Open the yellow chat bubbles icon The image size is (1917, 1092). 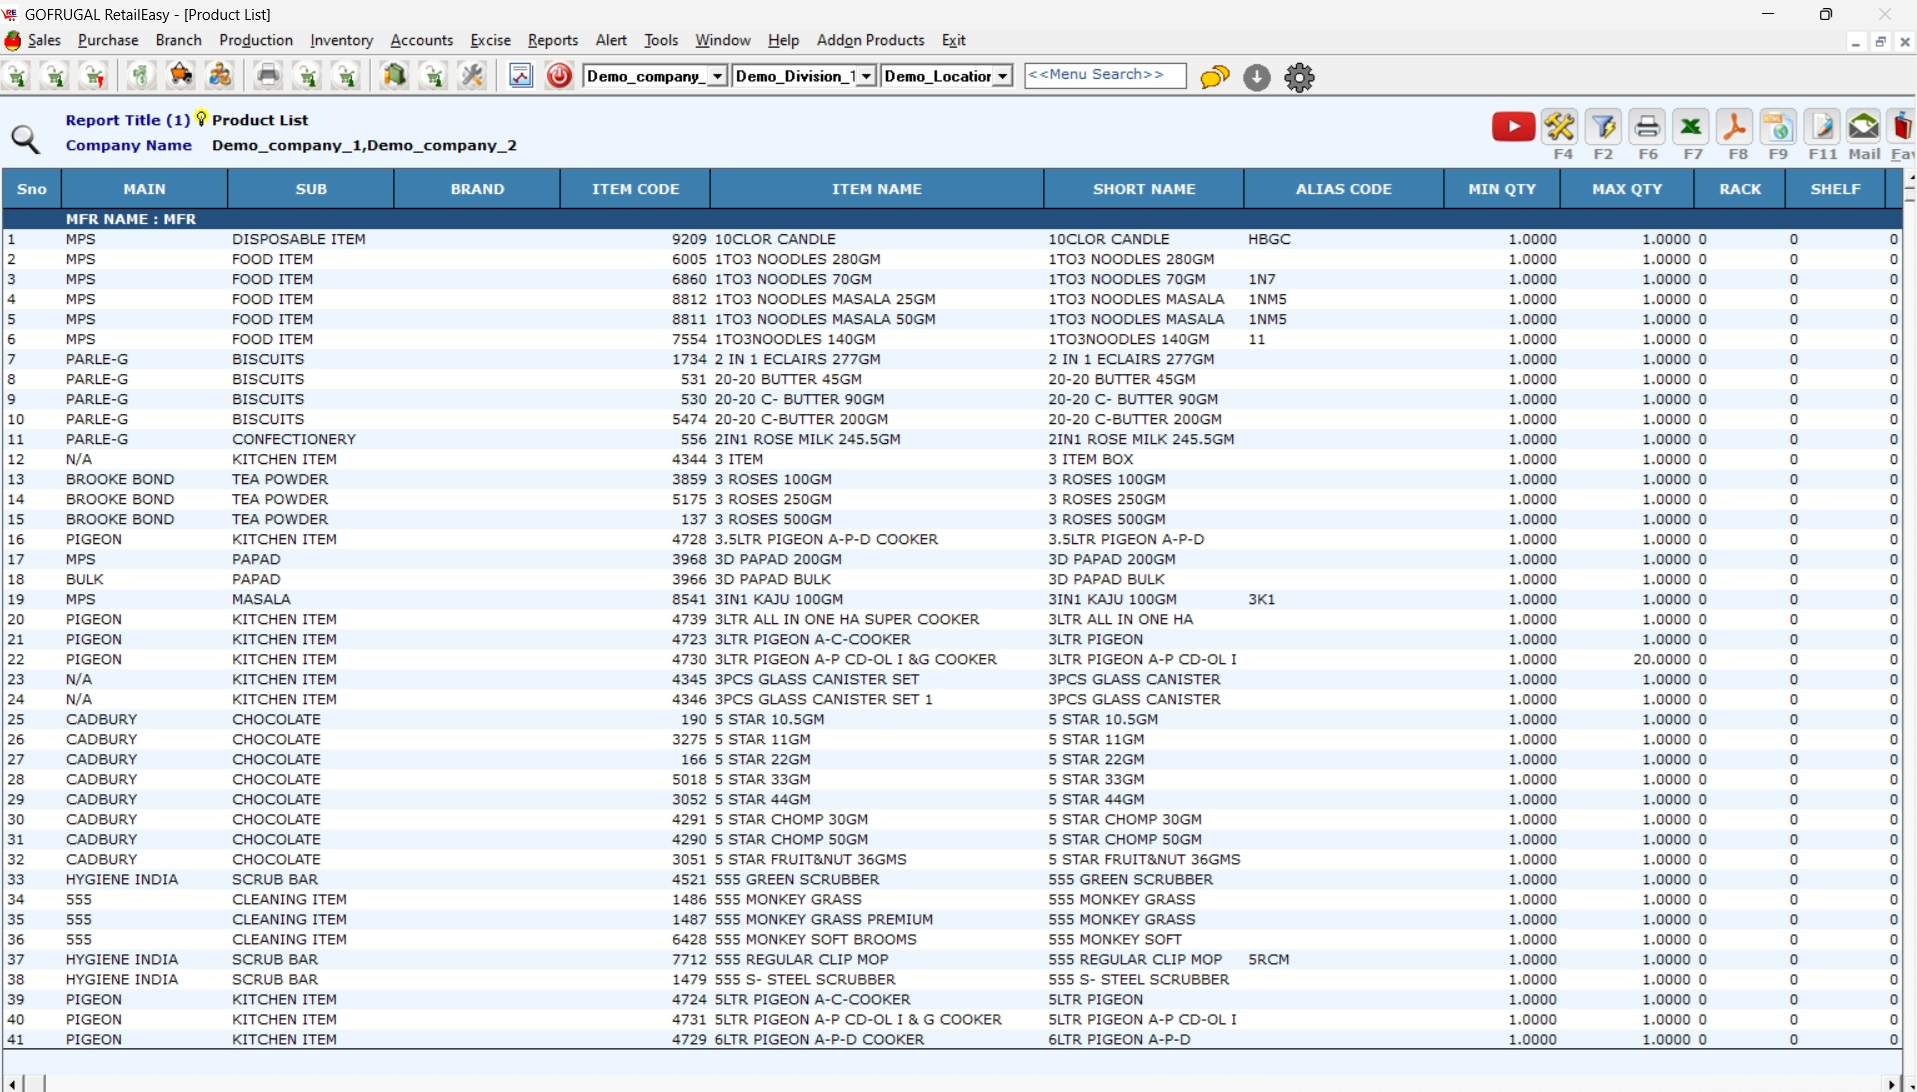point(1214,77)
